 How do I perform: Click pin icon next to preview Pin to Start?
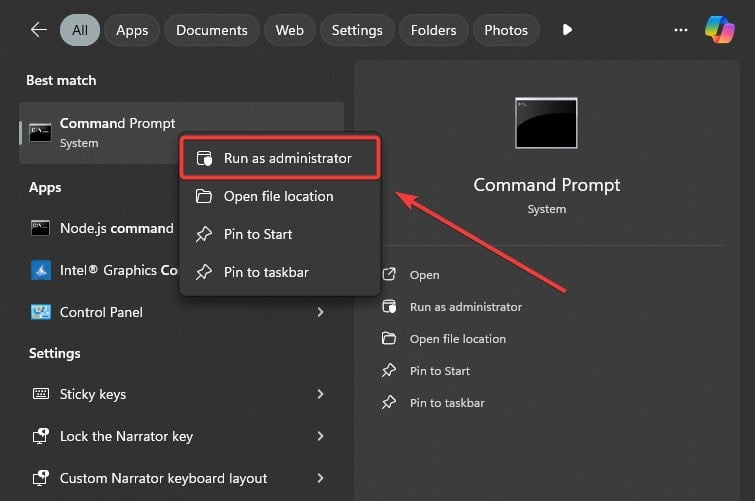[x=389, y=370]
